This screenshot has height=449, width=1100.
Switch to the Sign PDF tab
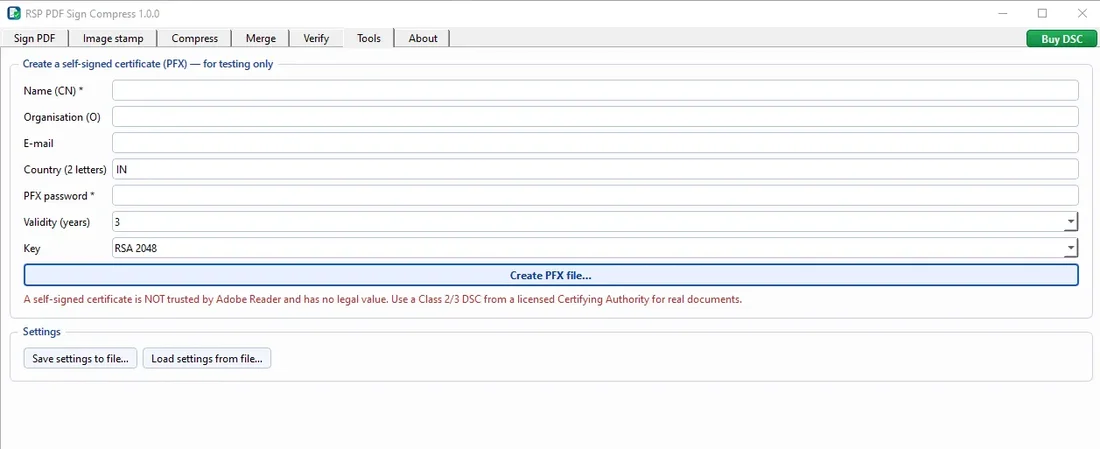point(34,39)
